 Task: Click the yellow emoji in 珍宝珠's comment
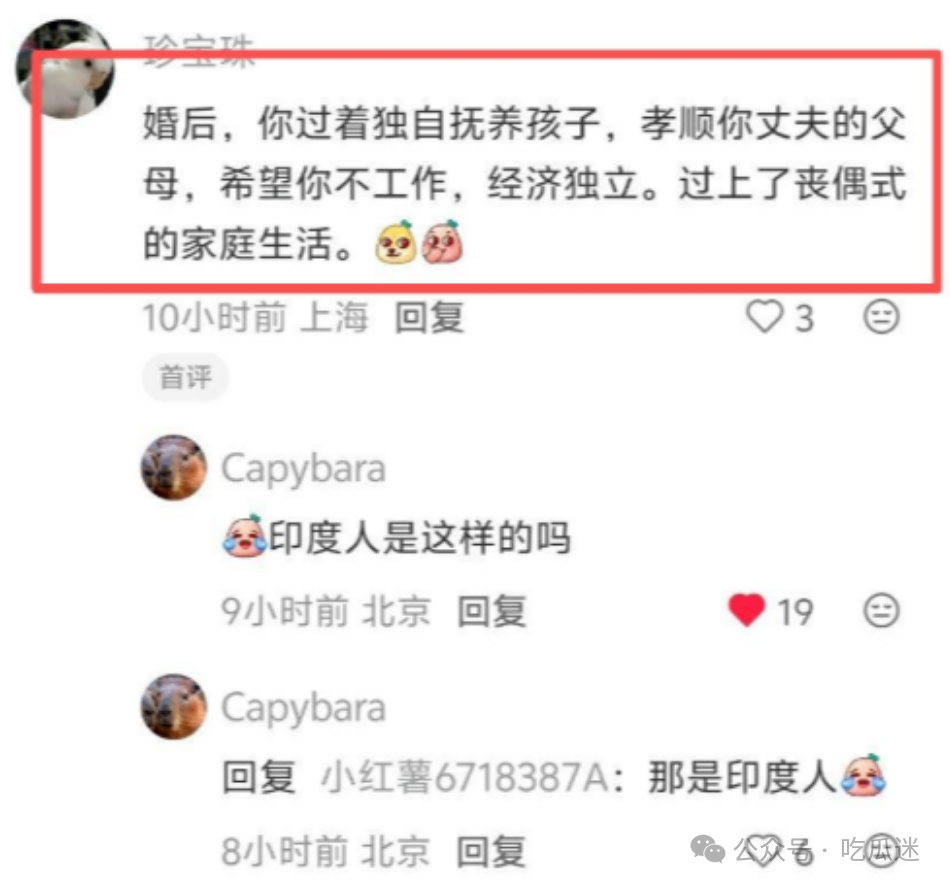pos(396,243)
